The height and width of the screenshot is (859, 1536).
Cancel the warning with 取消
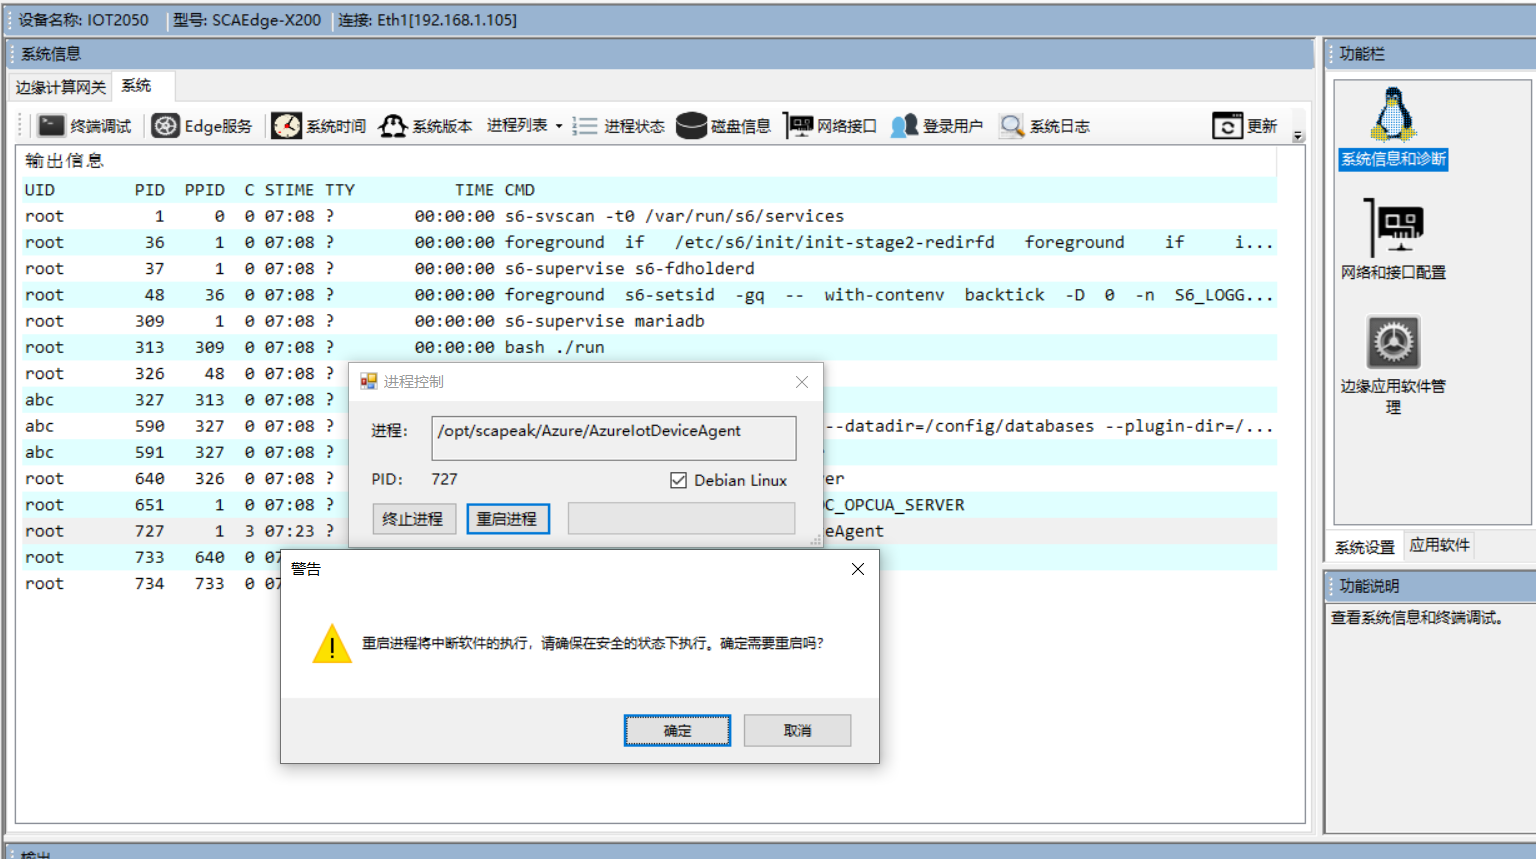pos(797,731)
